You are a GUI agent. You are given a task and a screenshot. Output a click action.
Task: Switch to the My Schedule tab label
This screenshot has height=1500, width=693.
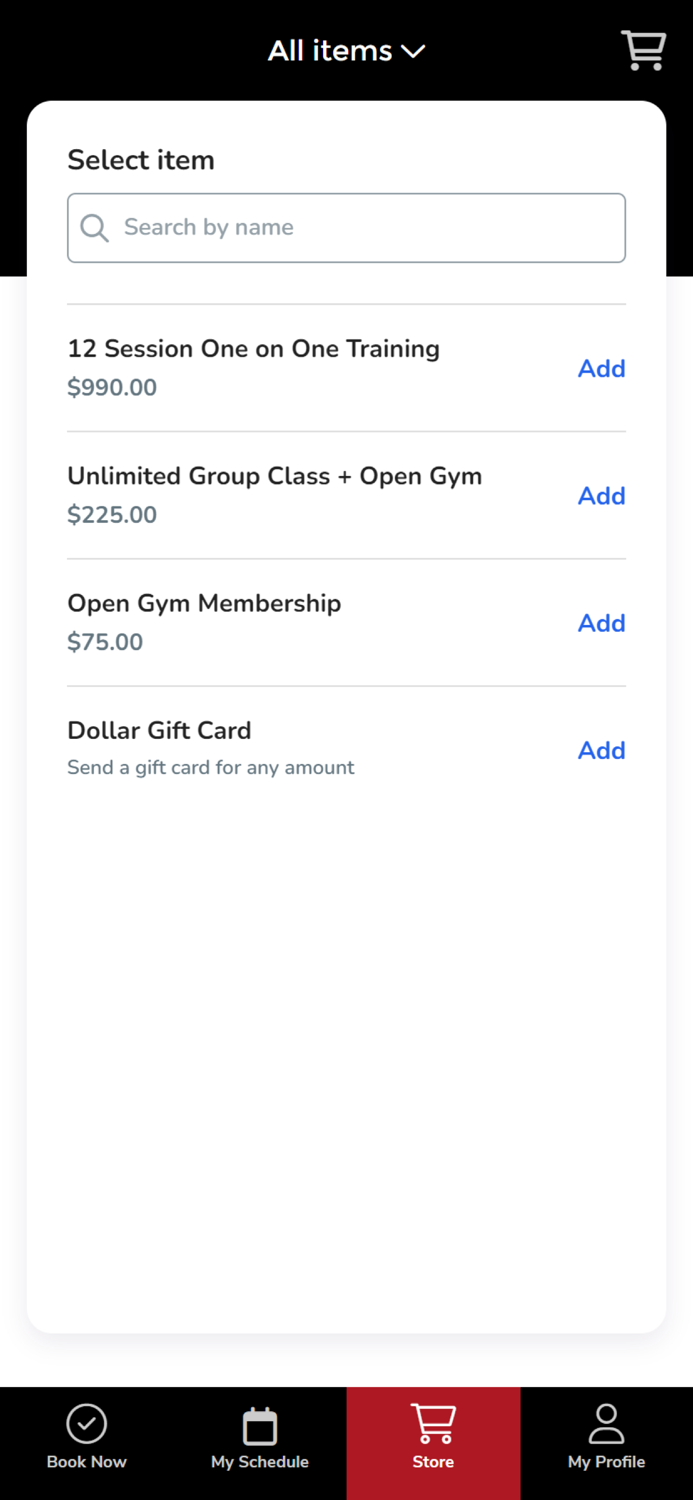[260, 1462]
